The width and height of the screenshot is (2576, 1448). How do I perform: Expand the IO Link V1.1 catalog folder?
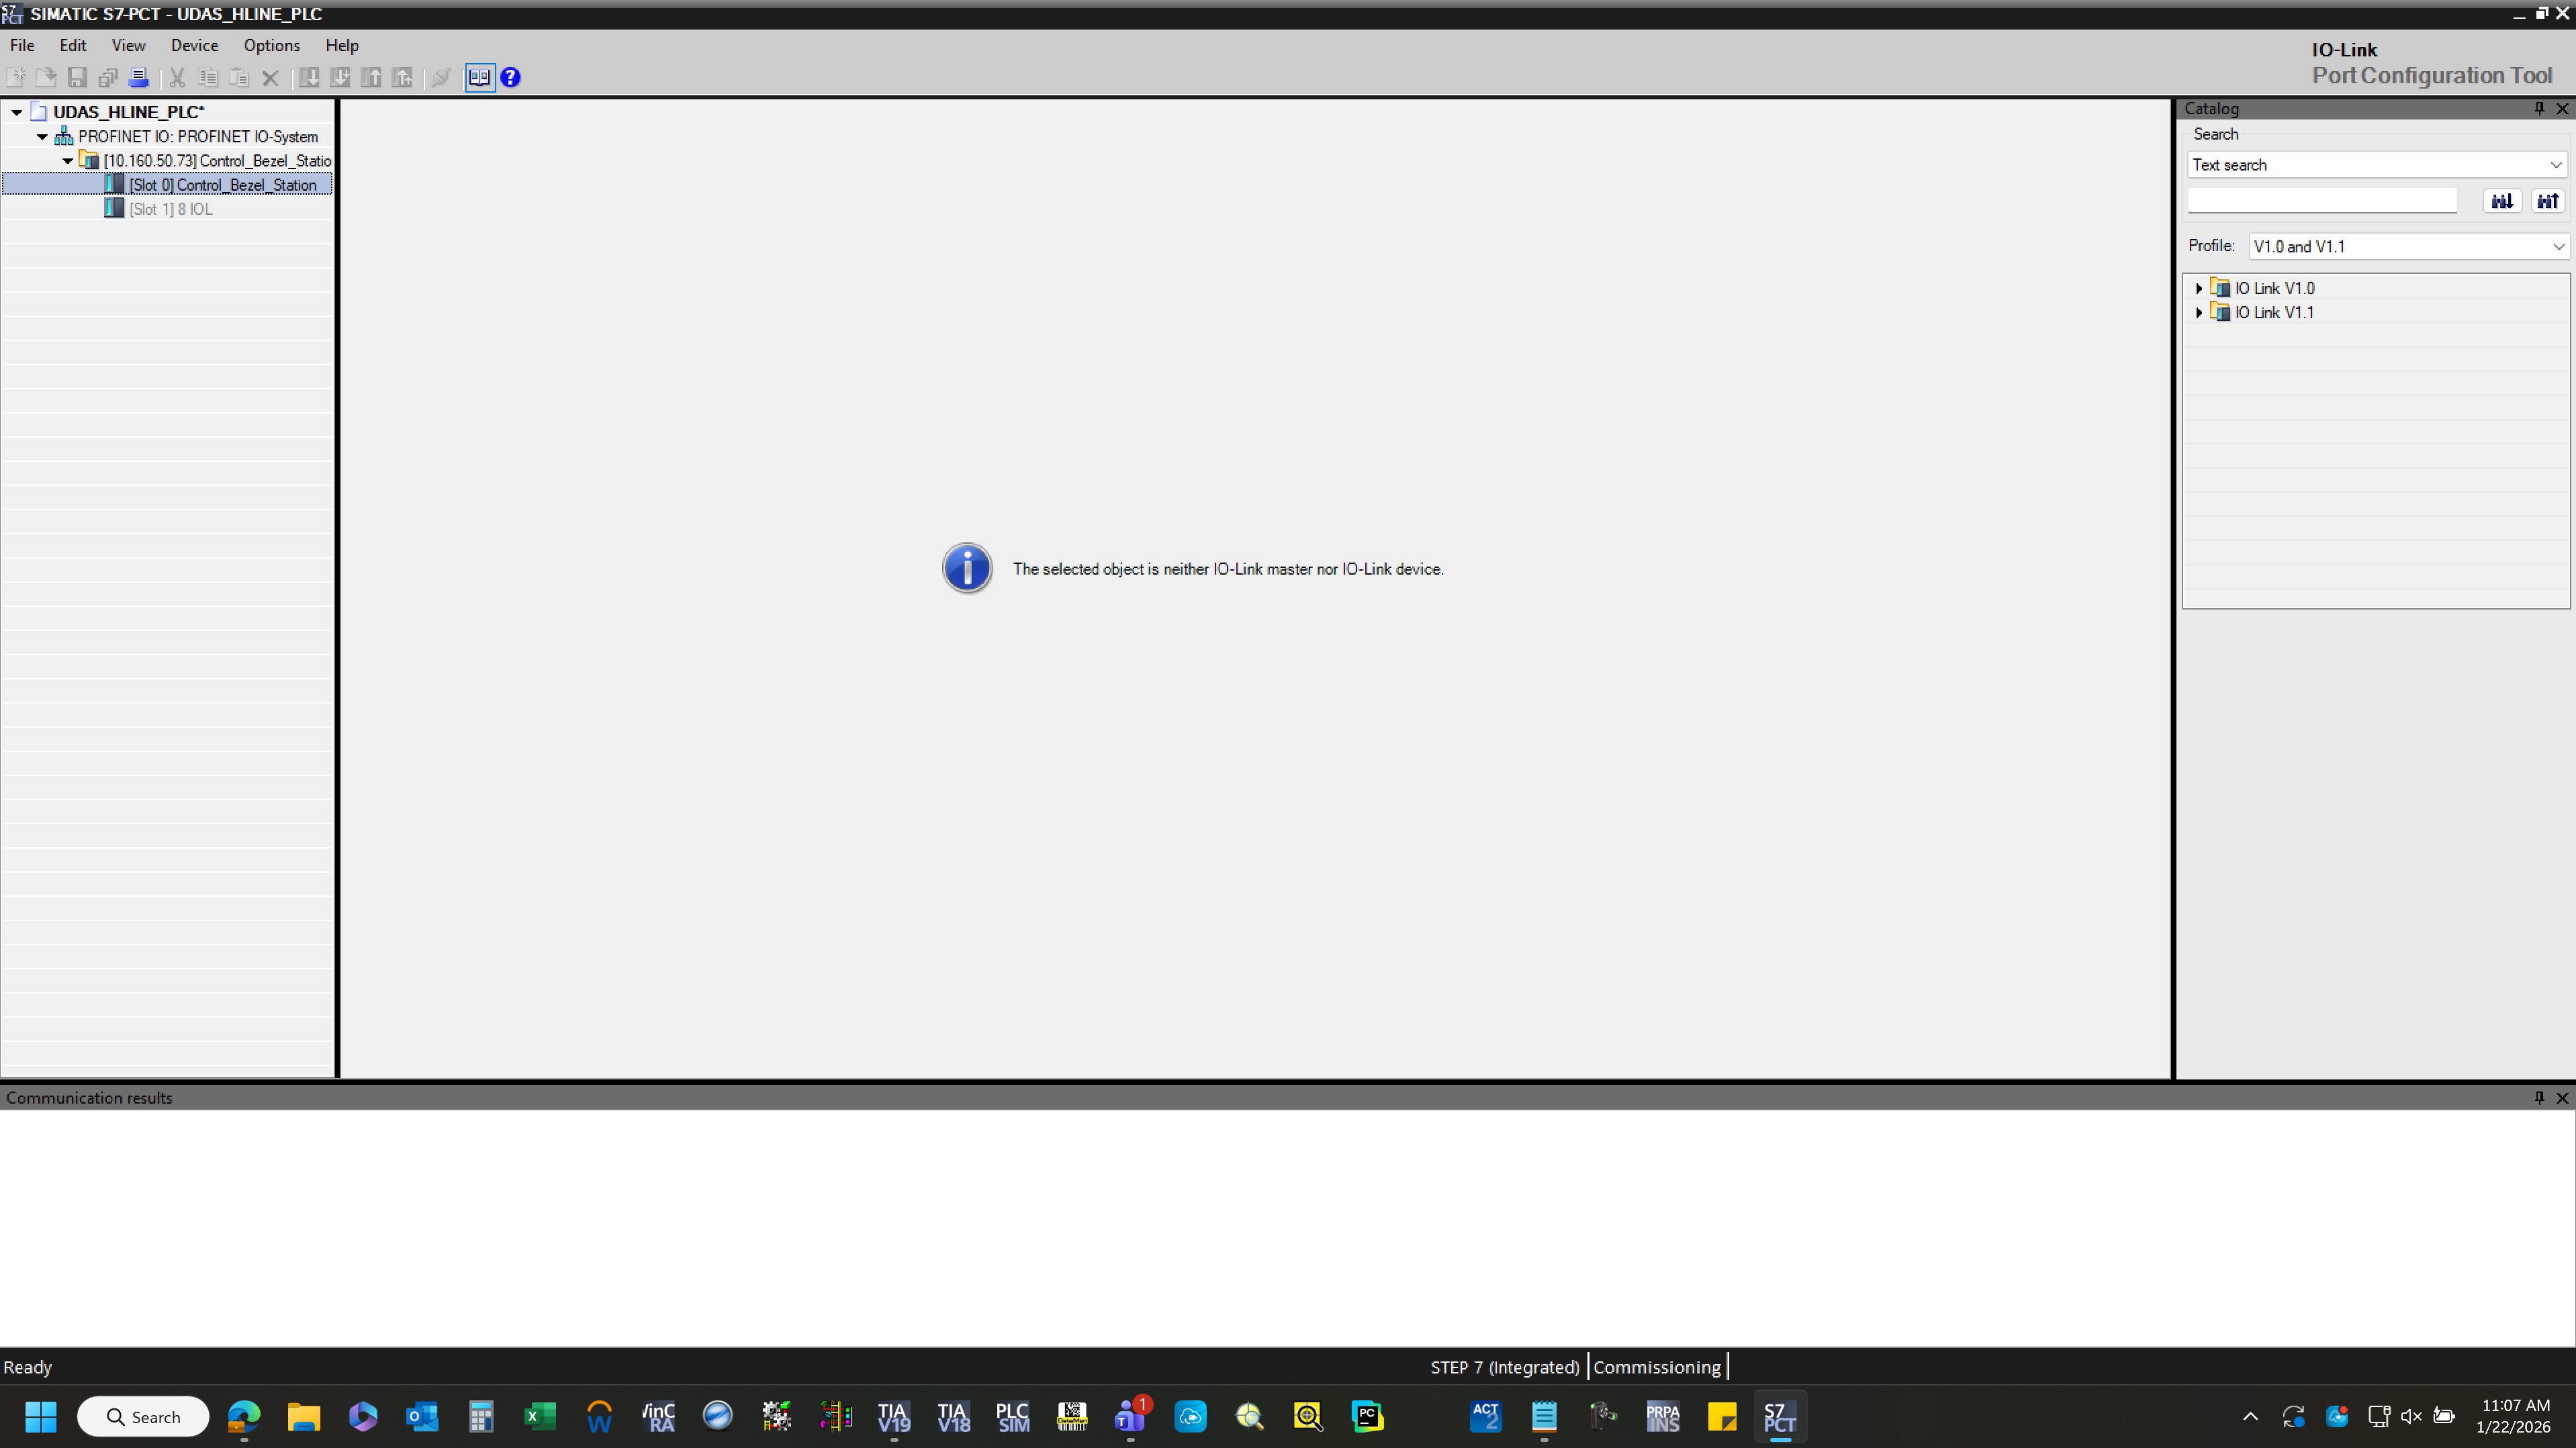pyautogui.click(x=2198, y=312)
